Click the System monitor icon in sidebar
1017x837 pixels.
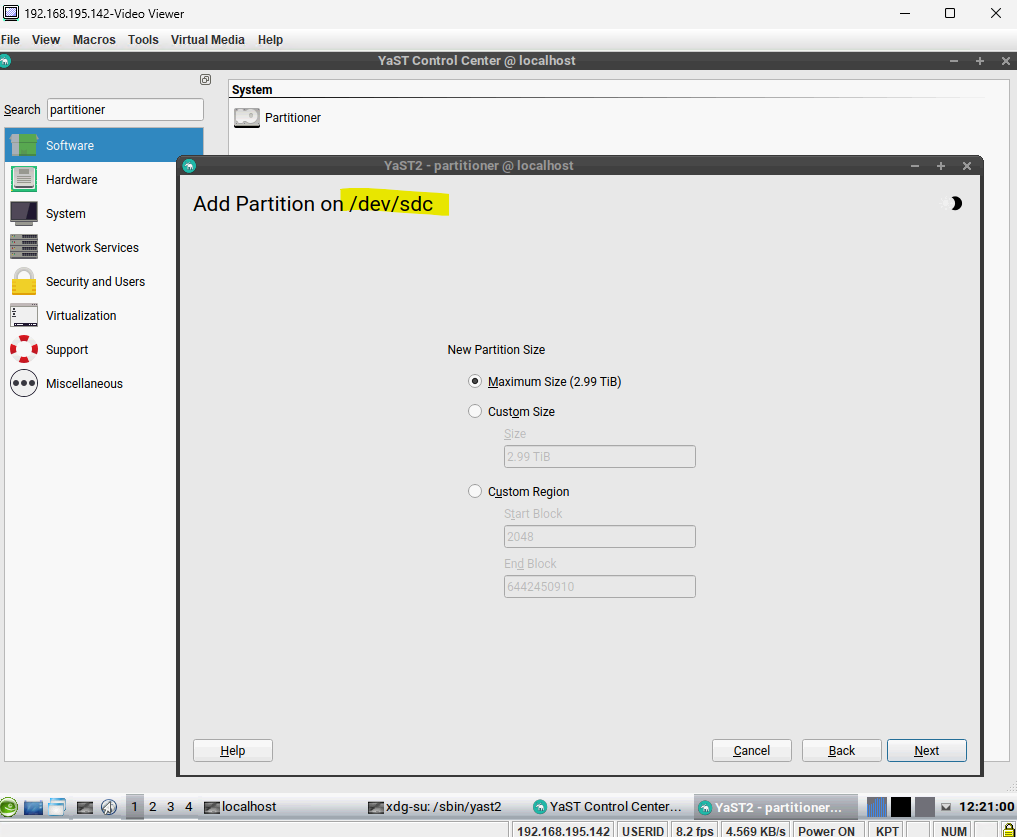coord(24,213)
